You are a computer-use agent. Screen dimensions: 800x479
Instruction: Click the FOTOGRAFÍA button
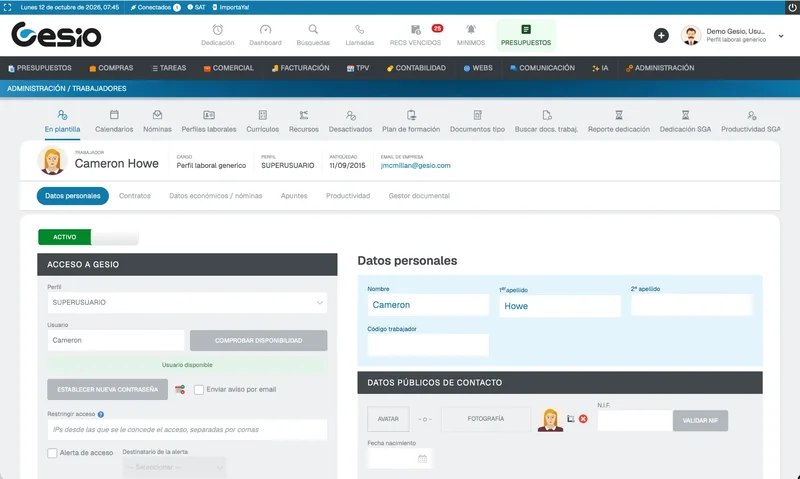point(486,419)
